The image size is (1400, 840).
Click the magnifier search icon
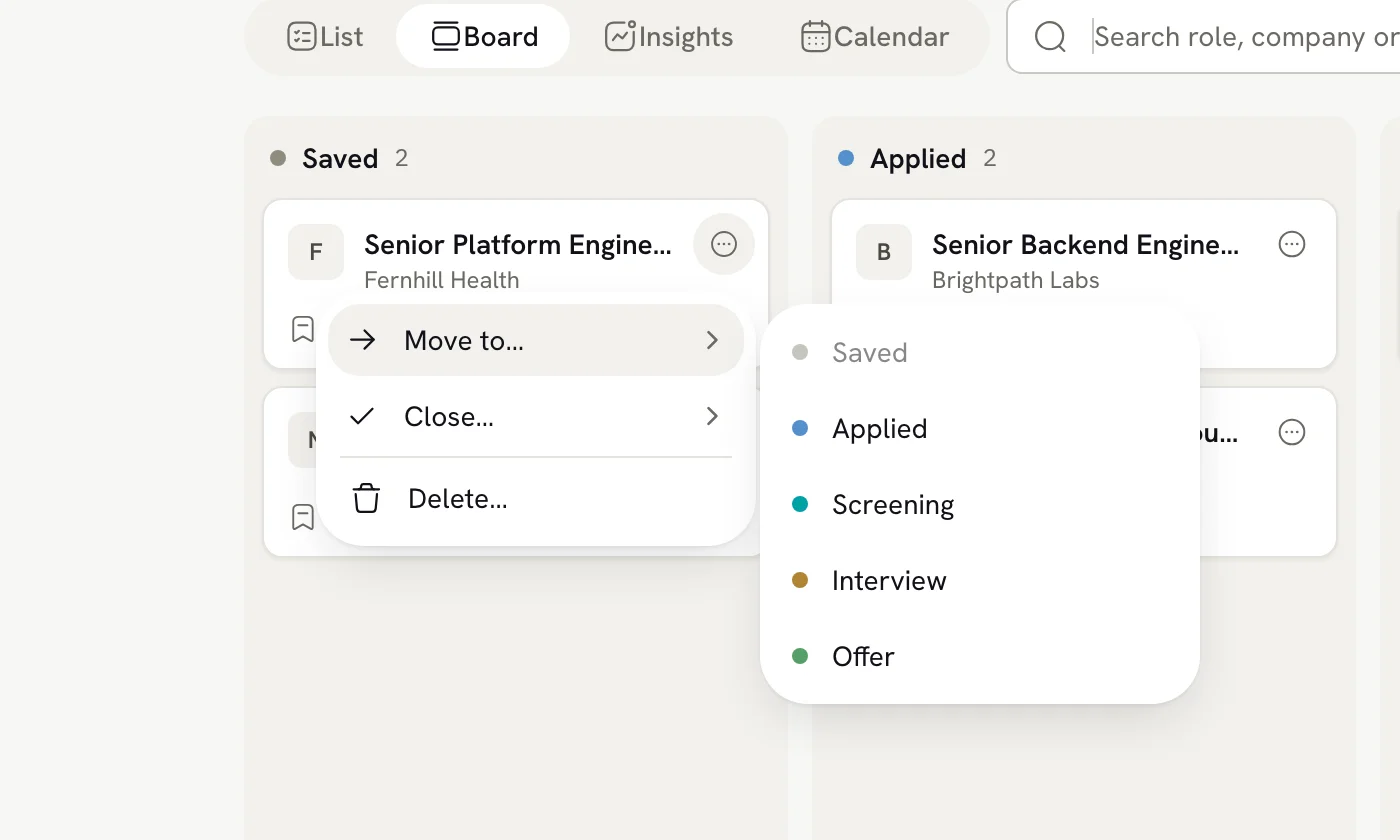[1050, 37]
